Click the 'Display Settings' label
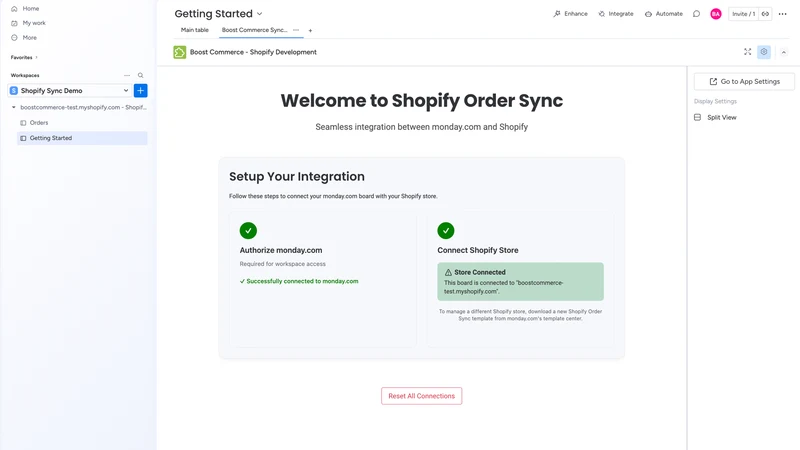Viewport: 800px width, 450px height. (x=715, y=101)
